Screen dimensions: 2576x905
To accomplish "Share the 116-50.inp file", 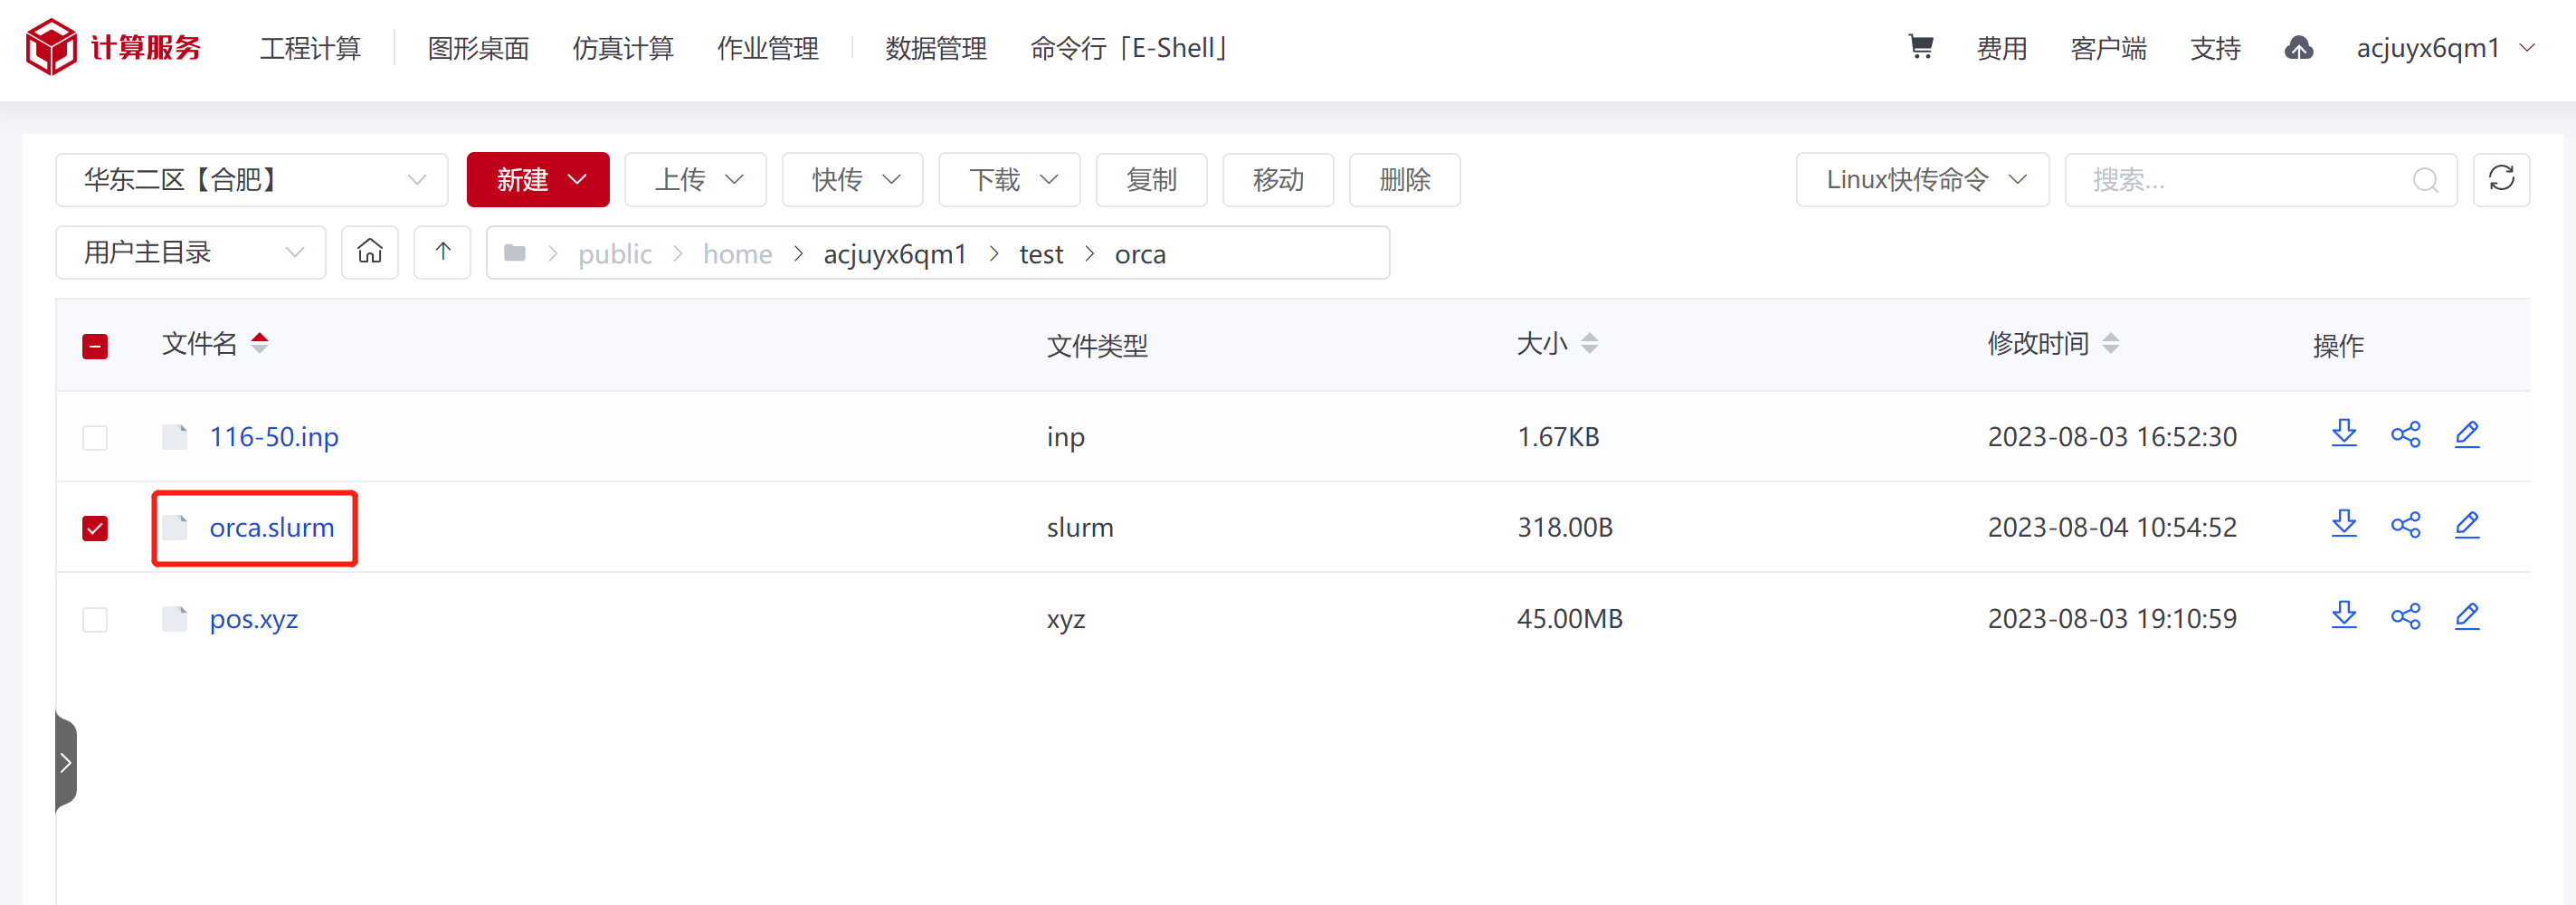I will tap(2405, 434).
